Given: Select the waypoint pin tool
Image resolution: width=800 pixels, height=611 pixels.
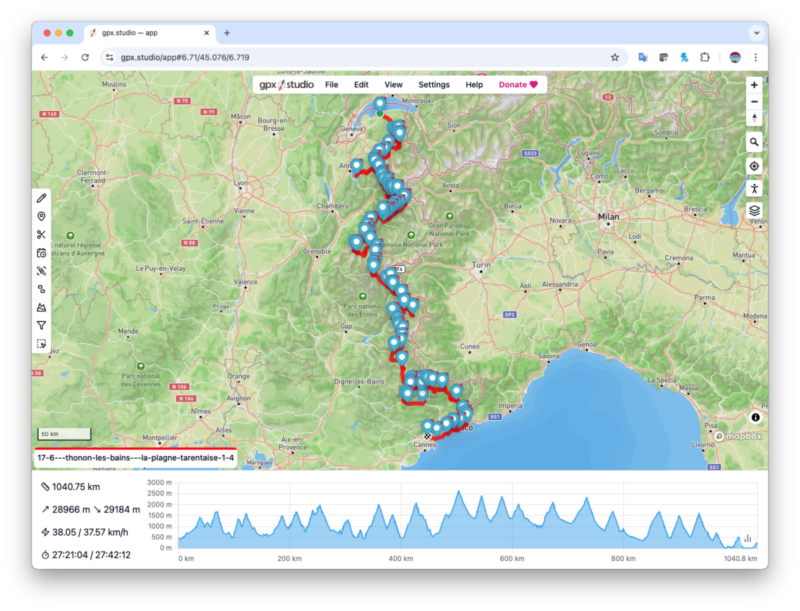Looking at the screenshot, I should tap(41, 216).
